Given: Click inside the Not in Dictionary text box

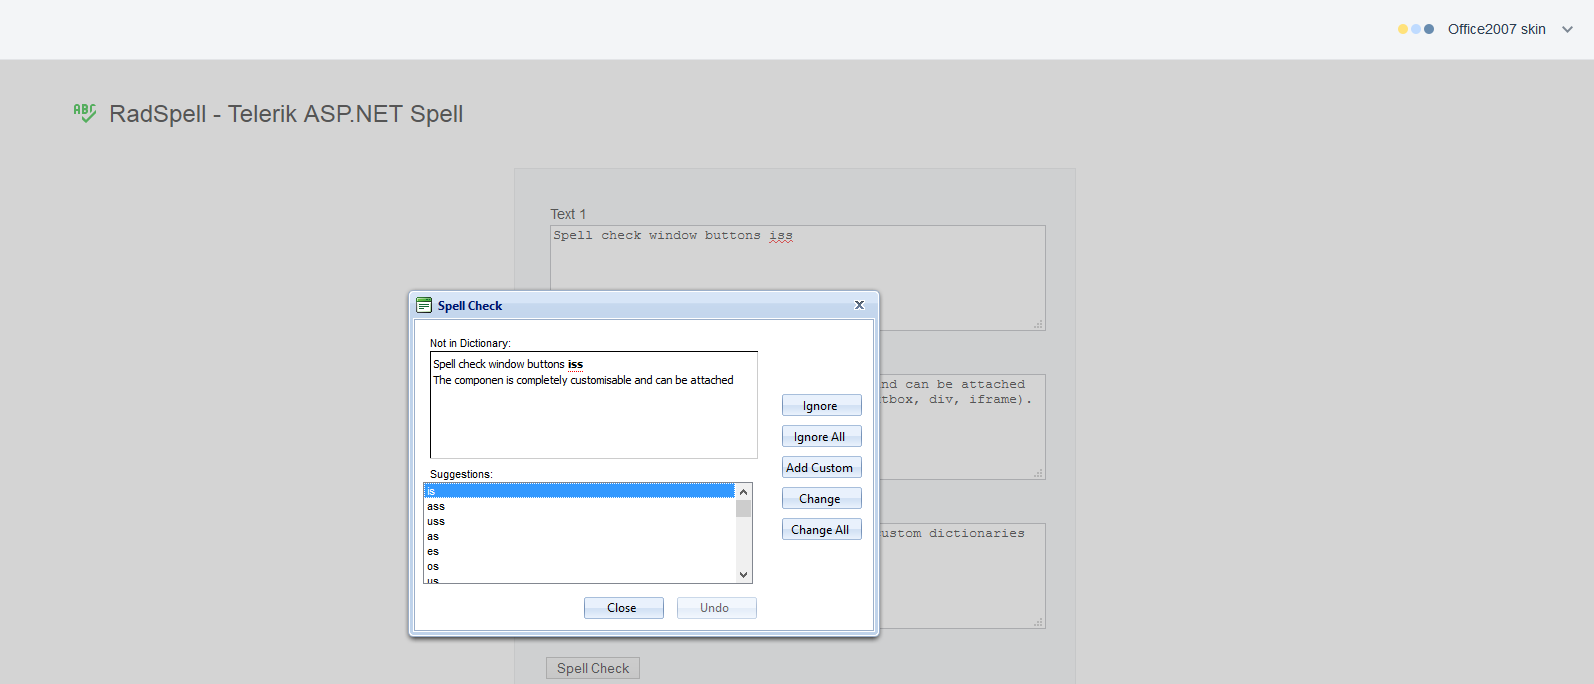Looking at the screenshot, I should (594, 405).
